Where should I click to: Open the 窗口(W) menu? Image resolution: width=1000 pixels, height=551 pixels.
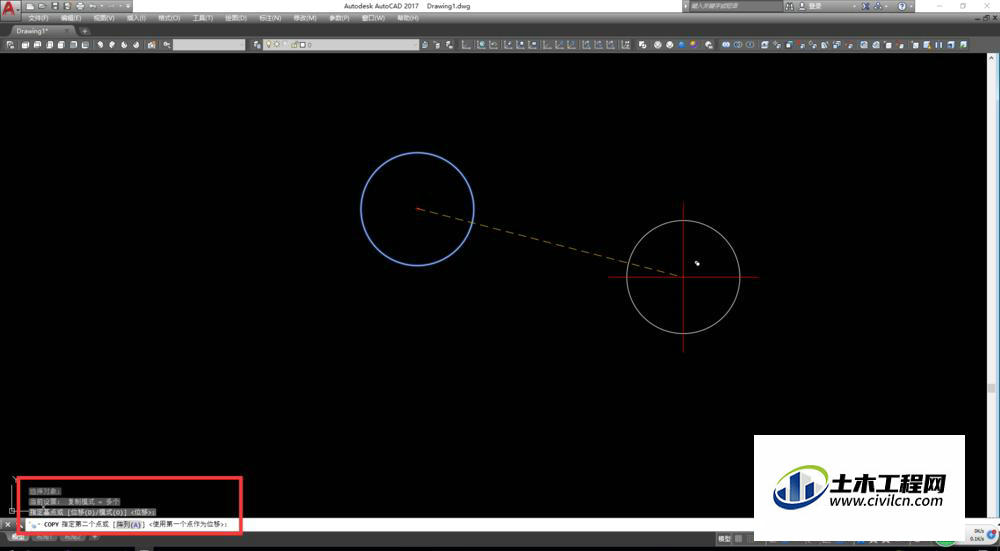373,18
